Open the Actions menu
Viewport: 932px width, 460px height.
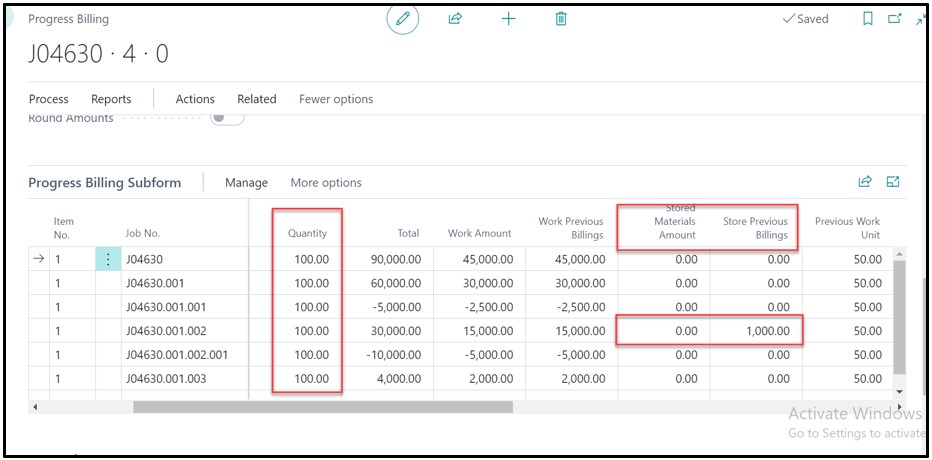point(195,99)
